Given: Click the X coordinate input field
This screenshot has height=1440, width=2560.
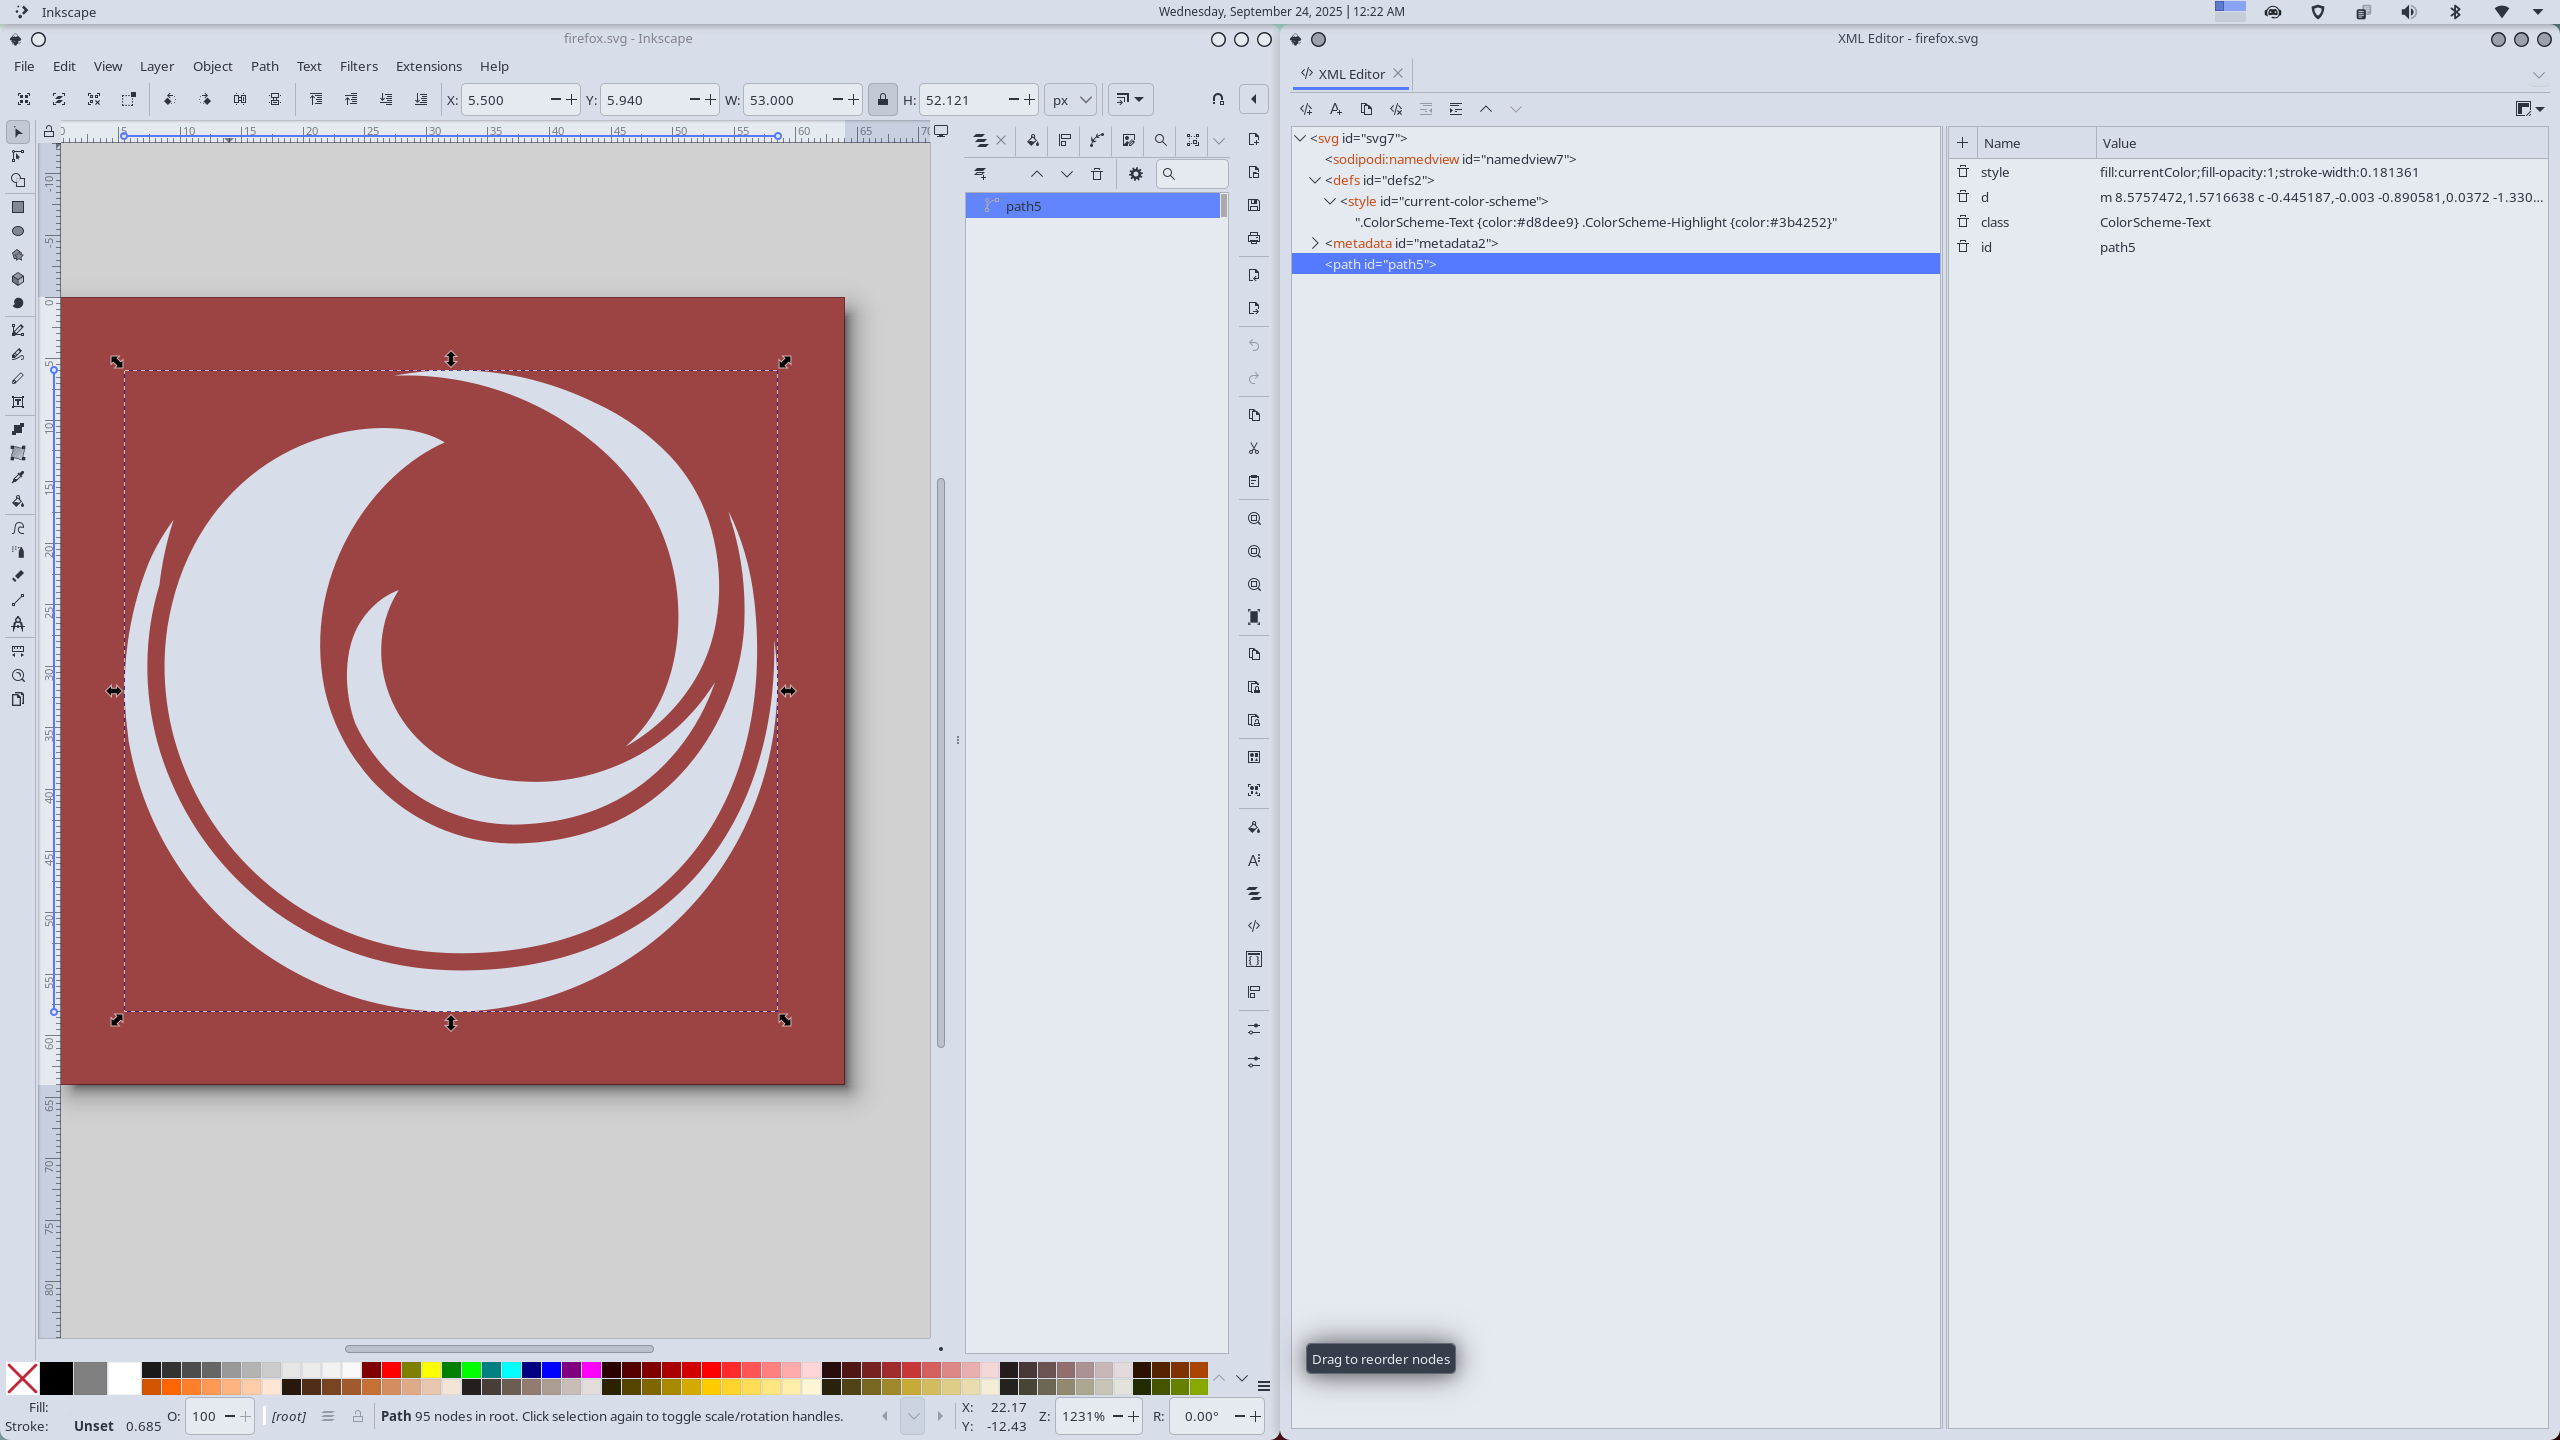Looking at the screenshot, I should click(505, 100).
